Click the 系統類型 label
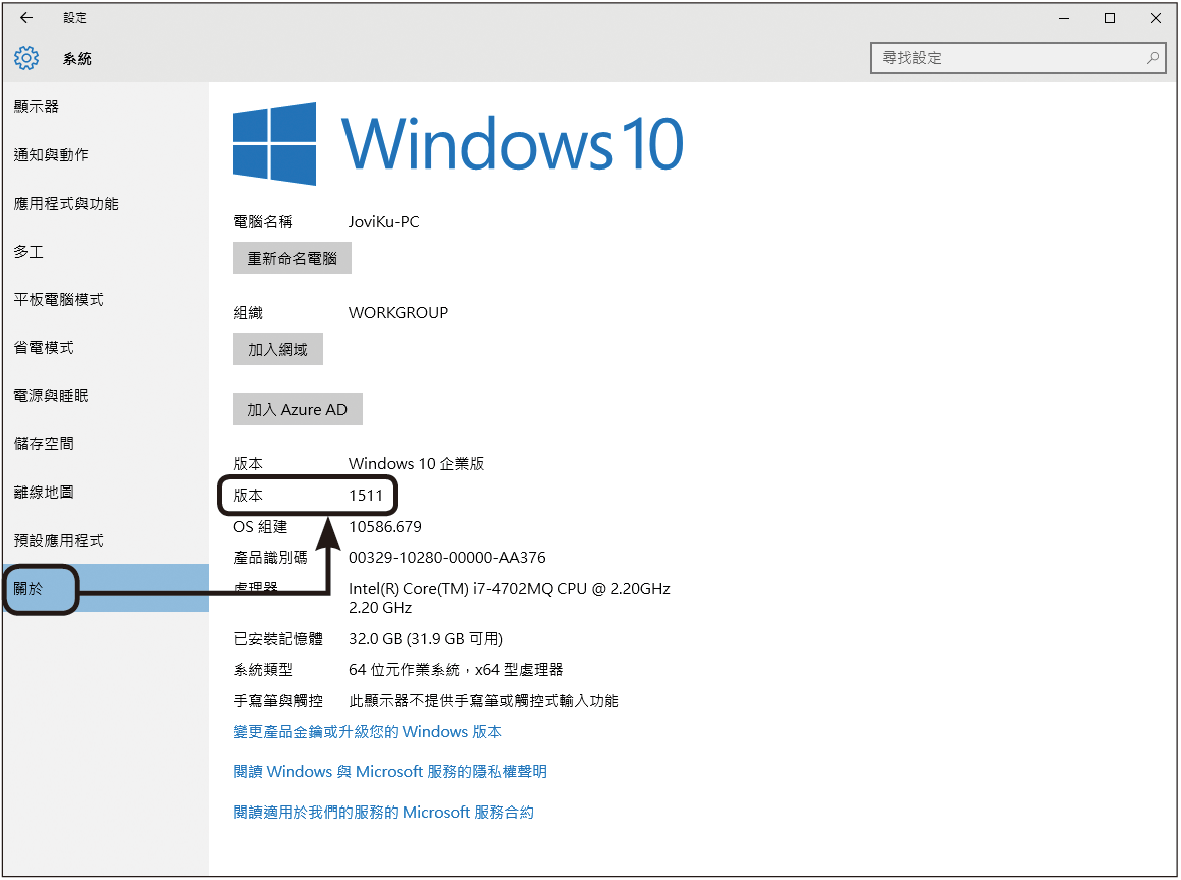This screenshot has width=1181, height=880. [263, 670]
